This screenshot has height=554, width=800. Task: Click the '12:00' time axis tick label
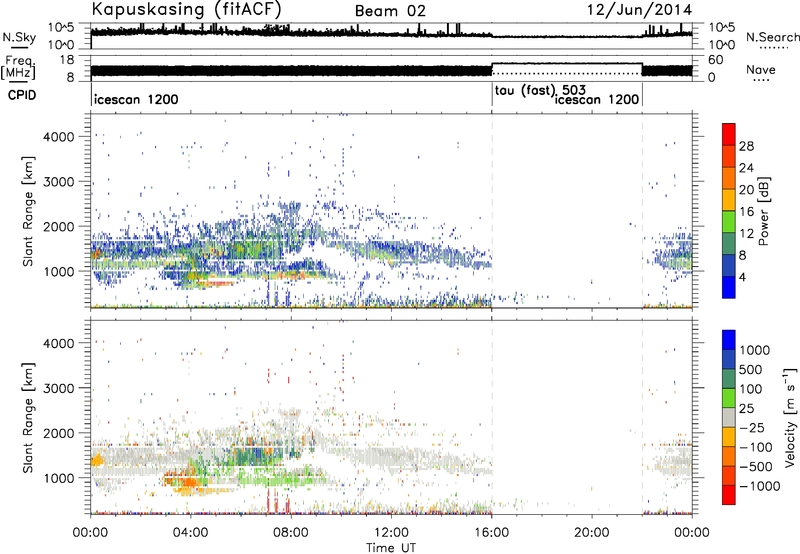tap(391, 533)
